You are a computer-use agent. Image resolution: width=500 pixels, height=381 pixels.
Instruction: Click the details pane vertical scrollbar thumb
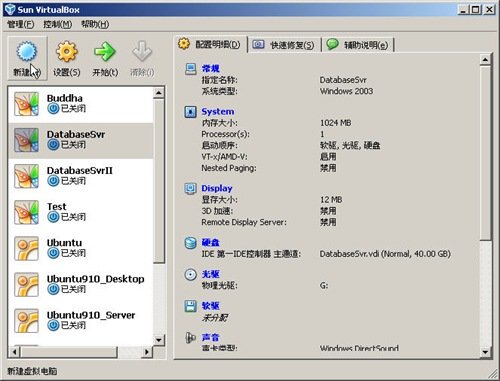[485, 153]
